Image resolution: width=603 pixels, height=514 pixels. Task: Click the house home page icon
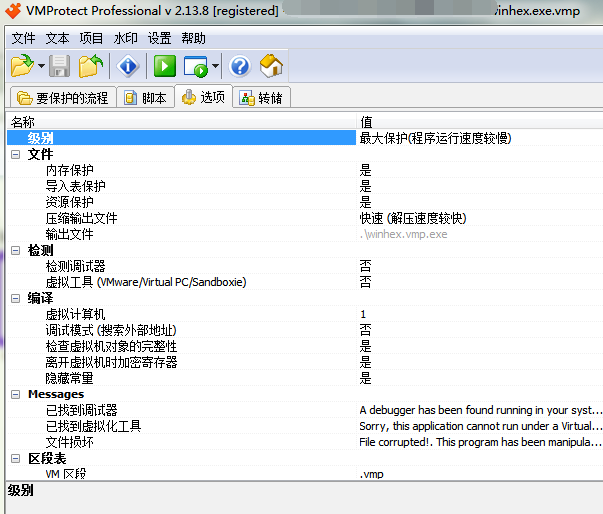click(272, 66)
